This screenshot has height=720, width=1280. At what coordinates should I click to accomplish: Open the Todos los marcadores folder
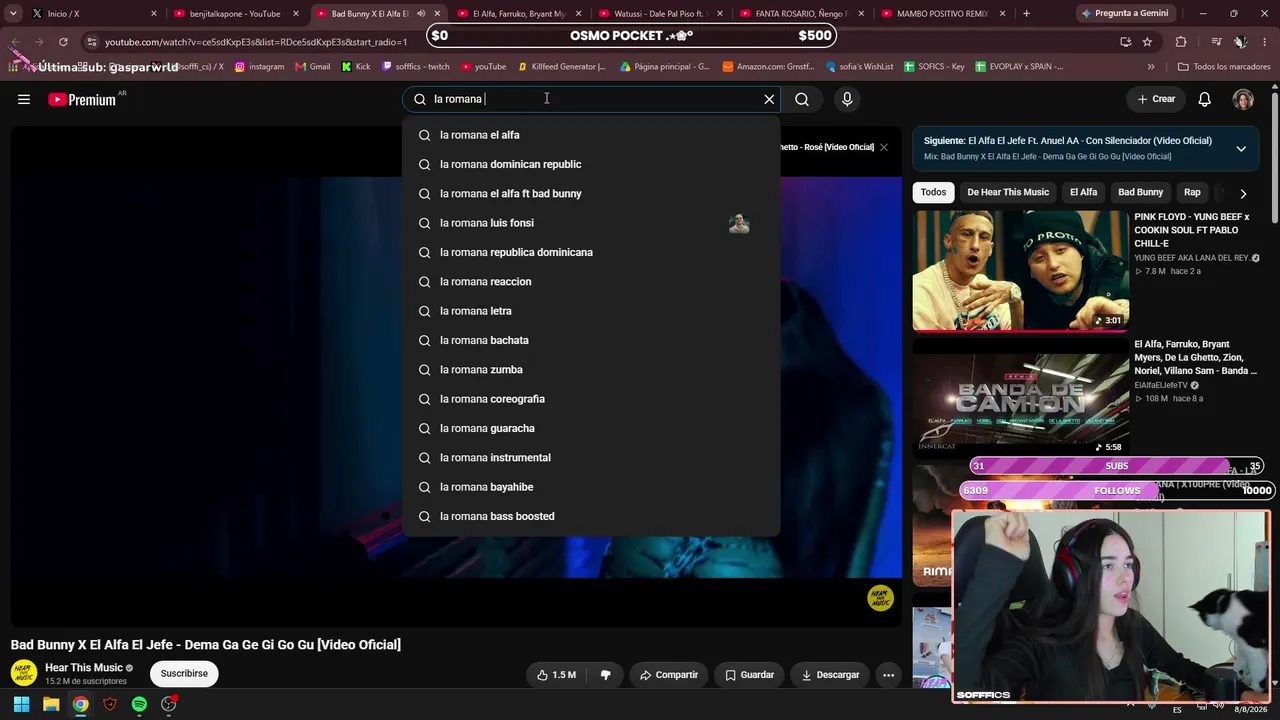pyautogui.click(x=1222, y=67)
